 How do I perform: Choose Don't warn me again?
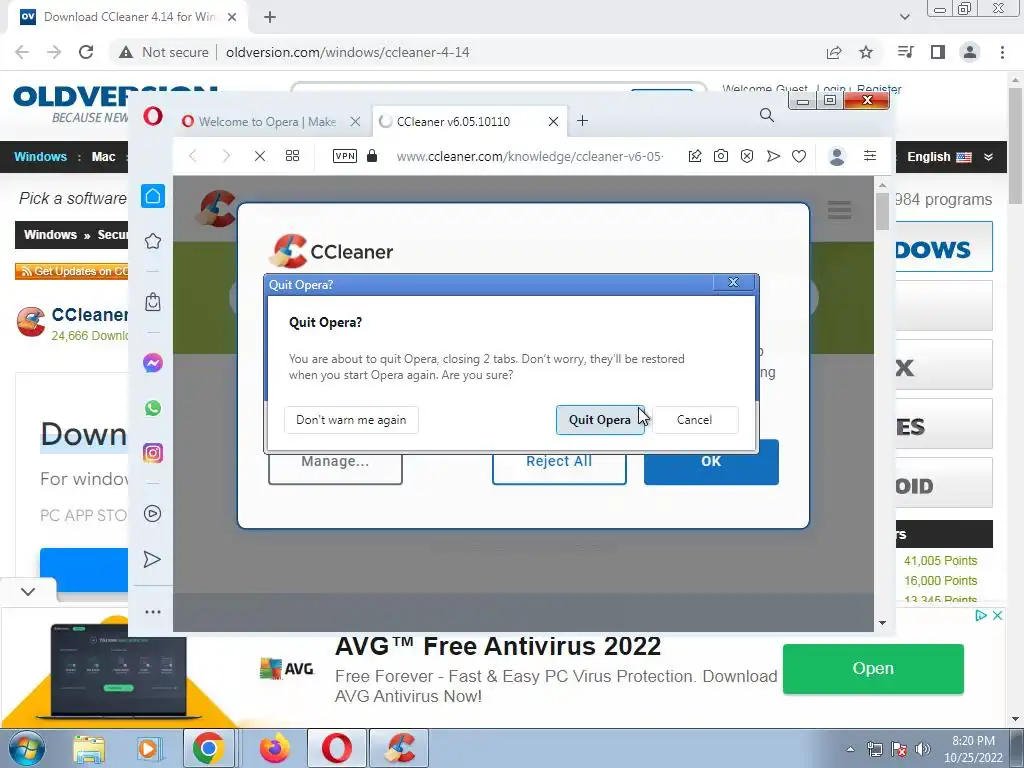click(351, 420)
